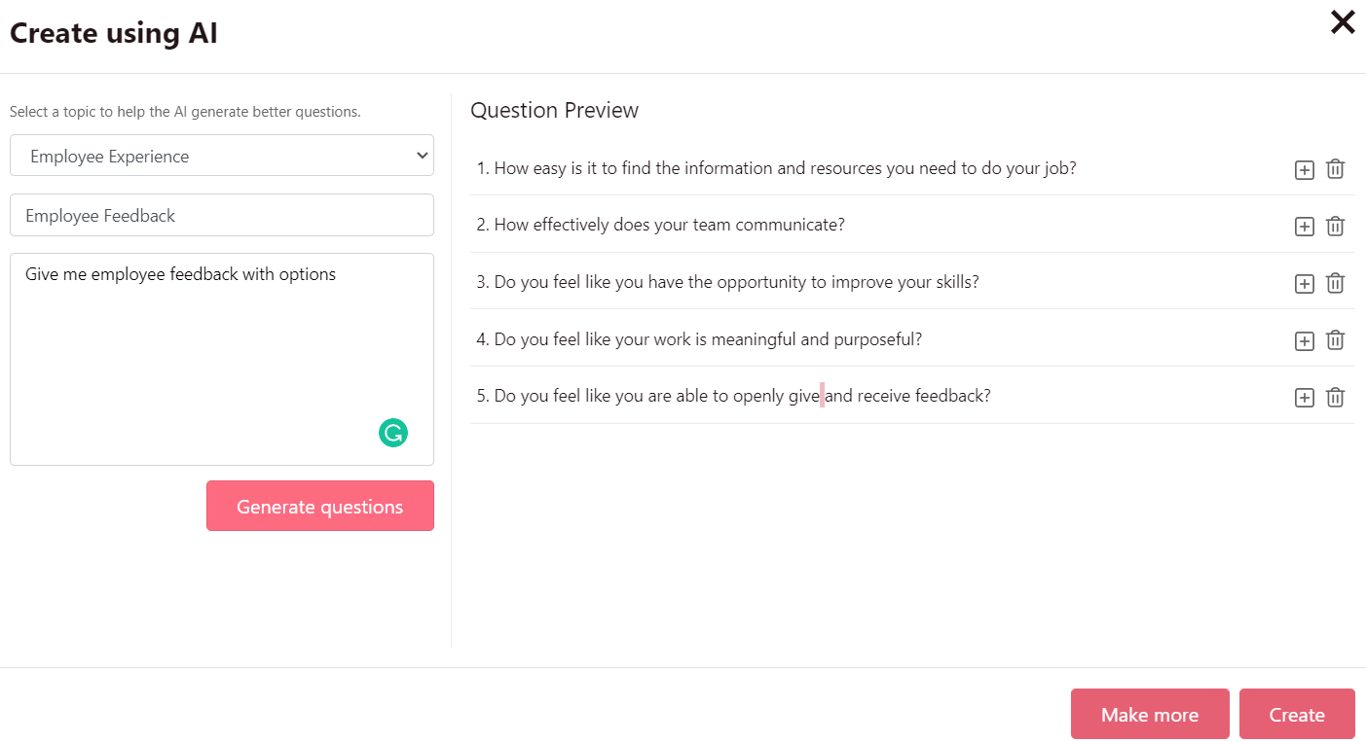The image size is (1366, 742).
Task: Close the Create using AI dialog
Action: click(1342, 22)
